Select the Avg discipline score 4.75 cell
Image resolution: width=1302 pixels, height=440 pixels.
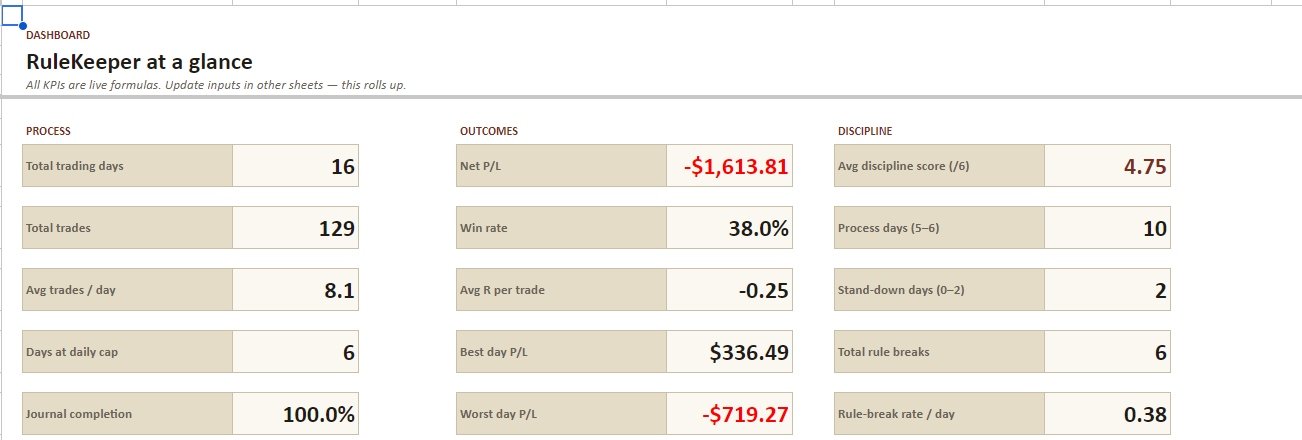[x=1107, y=166]
